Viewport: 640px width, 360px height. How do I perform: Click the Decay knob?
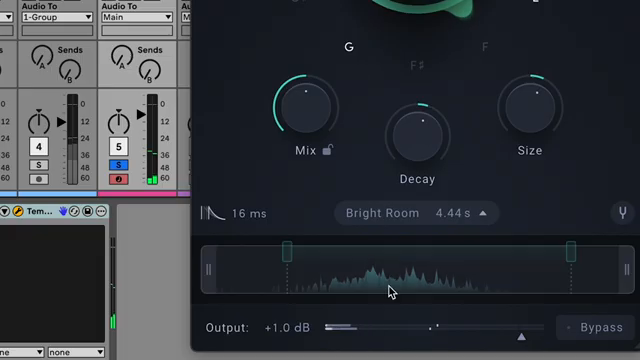pos(418,137)
